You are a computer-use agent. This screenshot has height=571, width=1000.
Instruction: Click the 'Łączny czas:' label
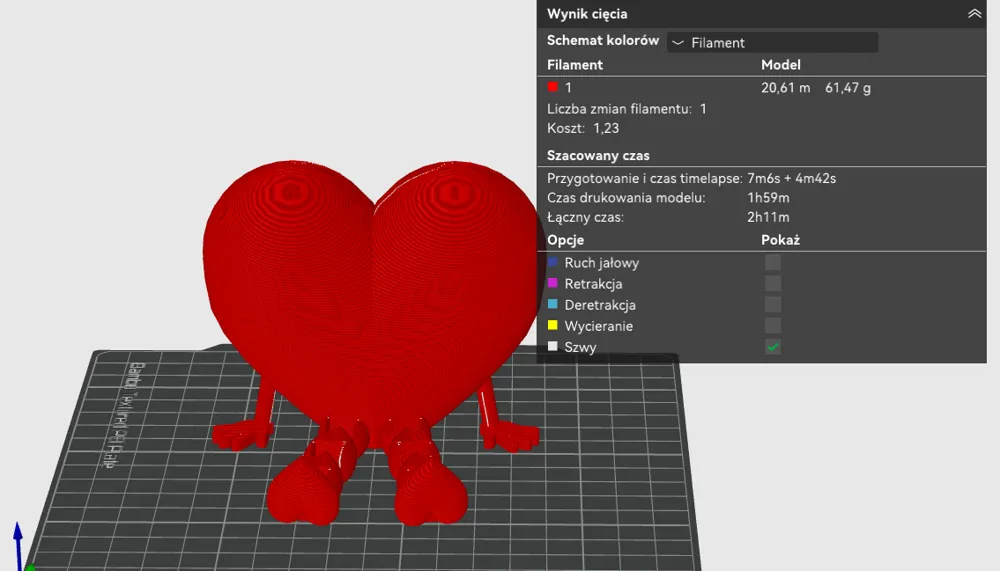coord(585,217)
